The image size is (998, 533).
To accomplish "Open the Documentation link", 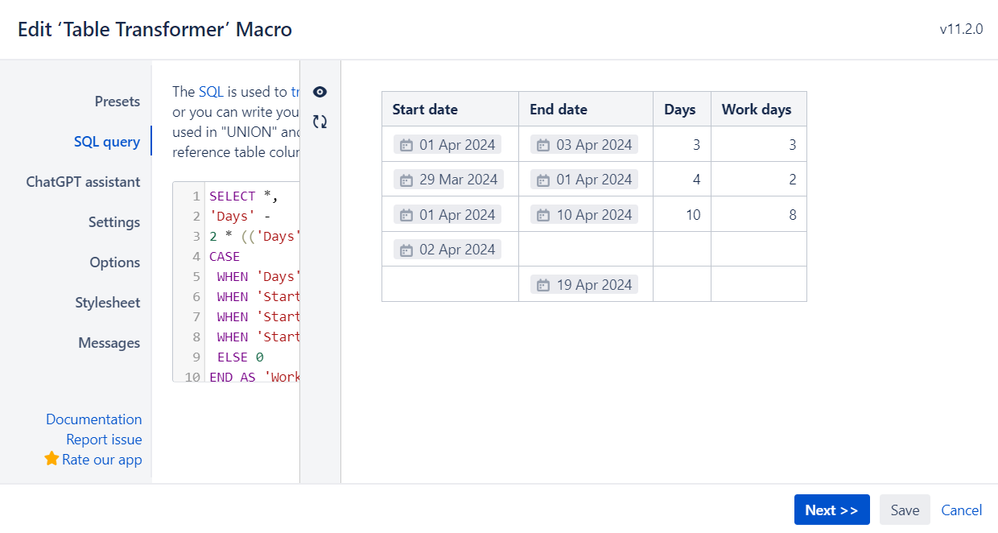I will [94, 419].
